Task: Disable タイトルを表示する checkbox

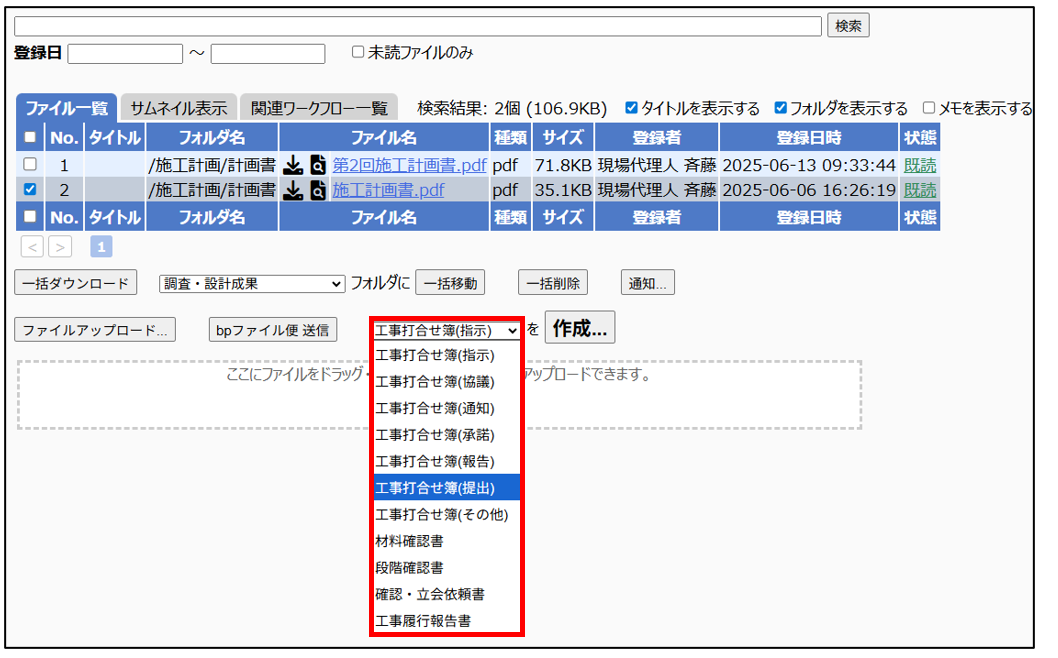Action: click(631, 108)
